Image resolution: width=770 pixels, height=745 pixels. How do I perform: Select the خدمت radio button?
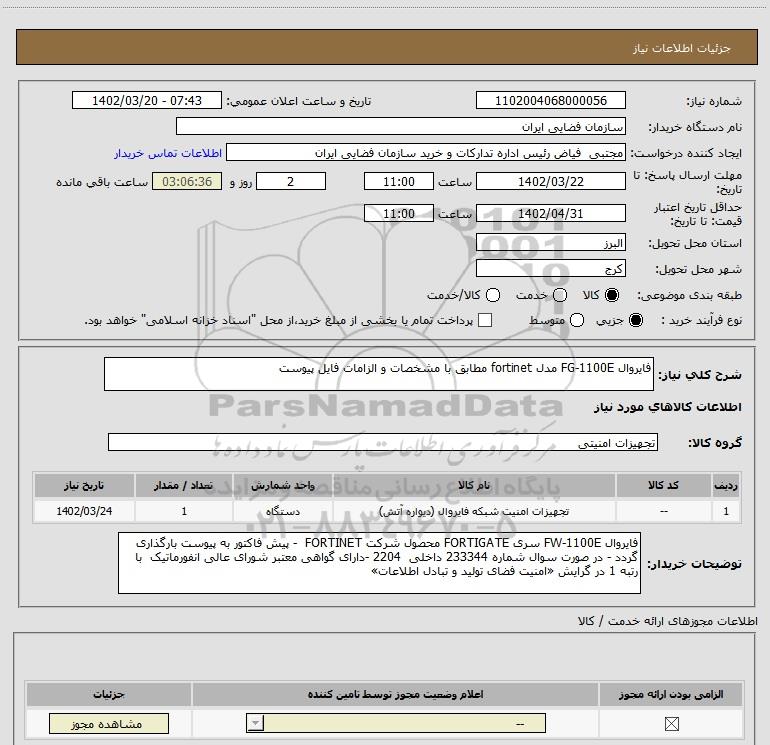(560, 295)
